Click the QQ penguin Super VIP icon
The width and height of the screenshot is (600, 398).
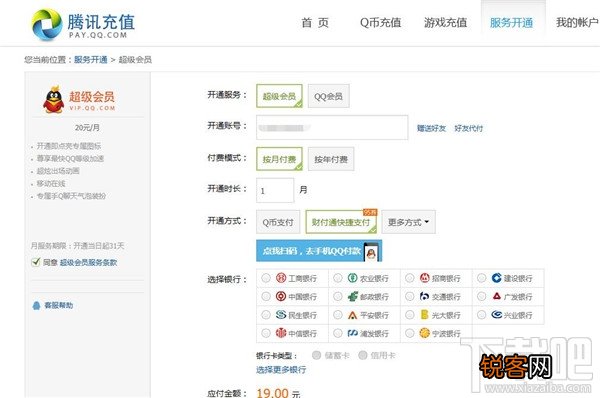[54, 100]
